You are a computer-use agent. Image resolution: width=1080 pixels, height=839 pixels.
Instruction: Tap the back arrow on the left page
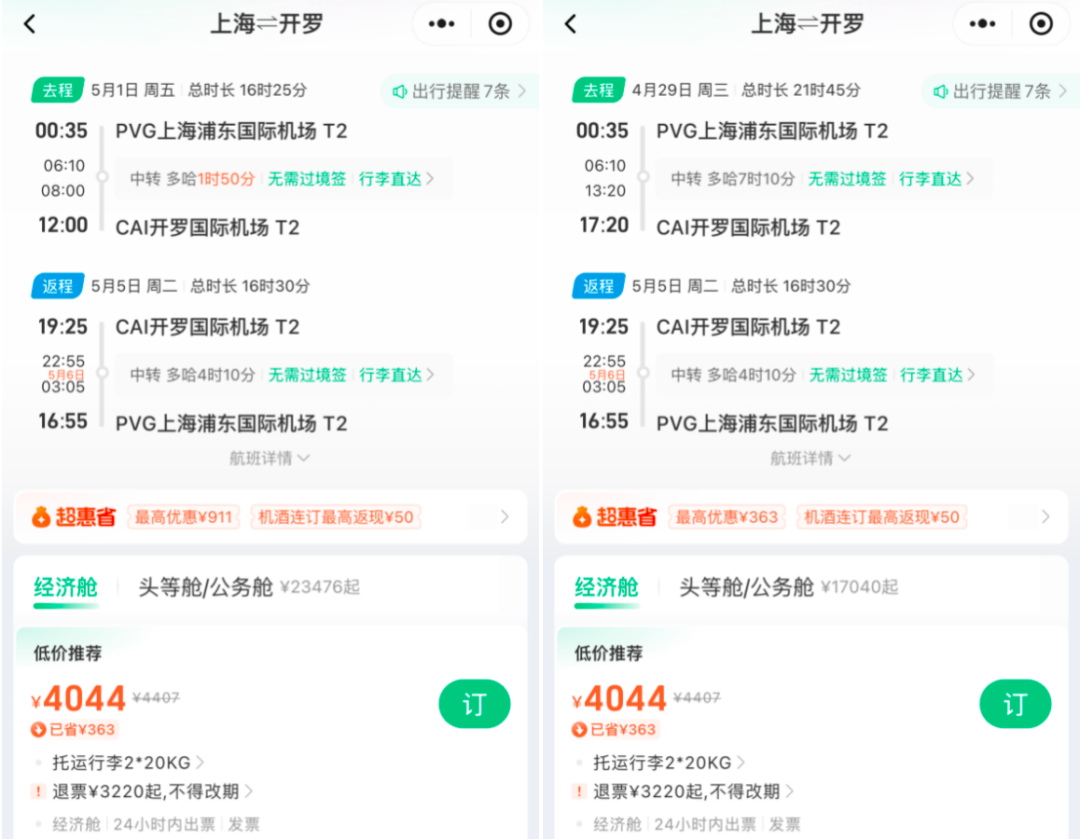click(x=29, y=23)
